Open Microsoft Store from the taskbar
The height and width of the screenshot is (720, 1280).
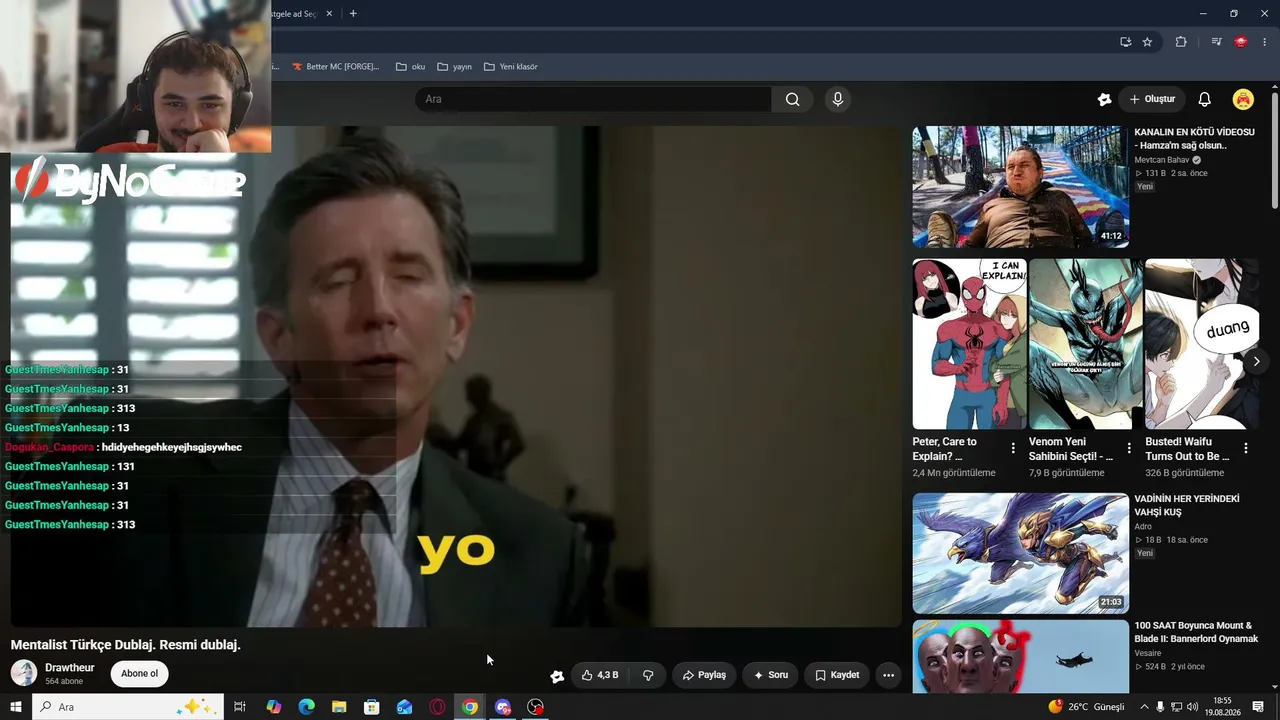(x=372, y=707)
